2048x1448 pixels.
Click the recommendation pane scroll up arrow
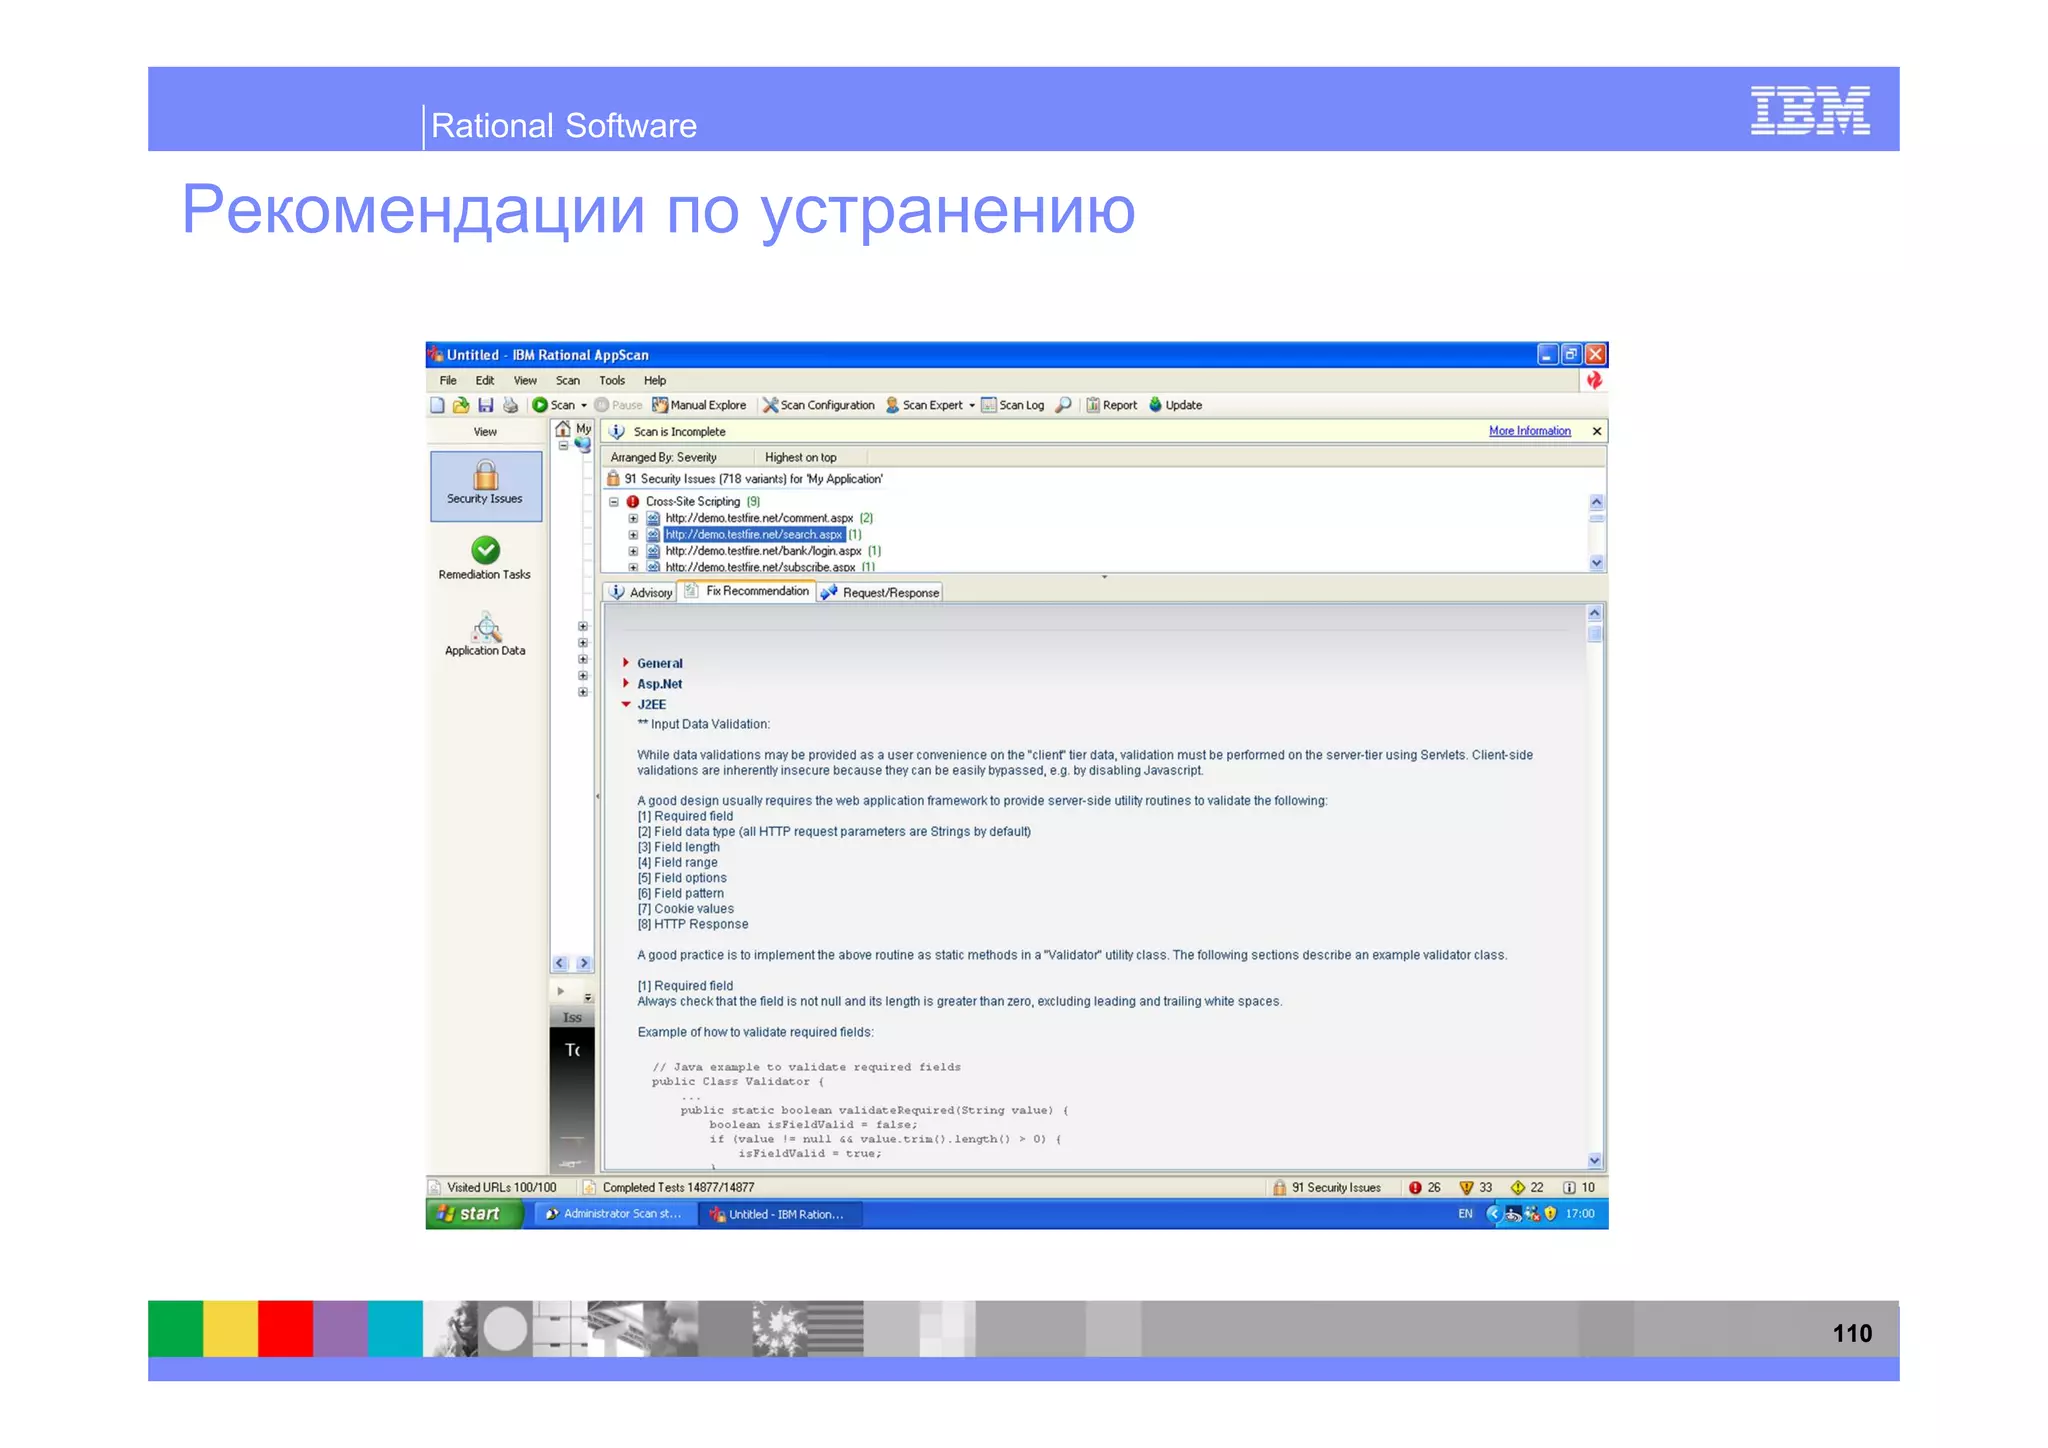1595,612
